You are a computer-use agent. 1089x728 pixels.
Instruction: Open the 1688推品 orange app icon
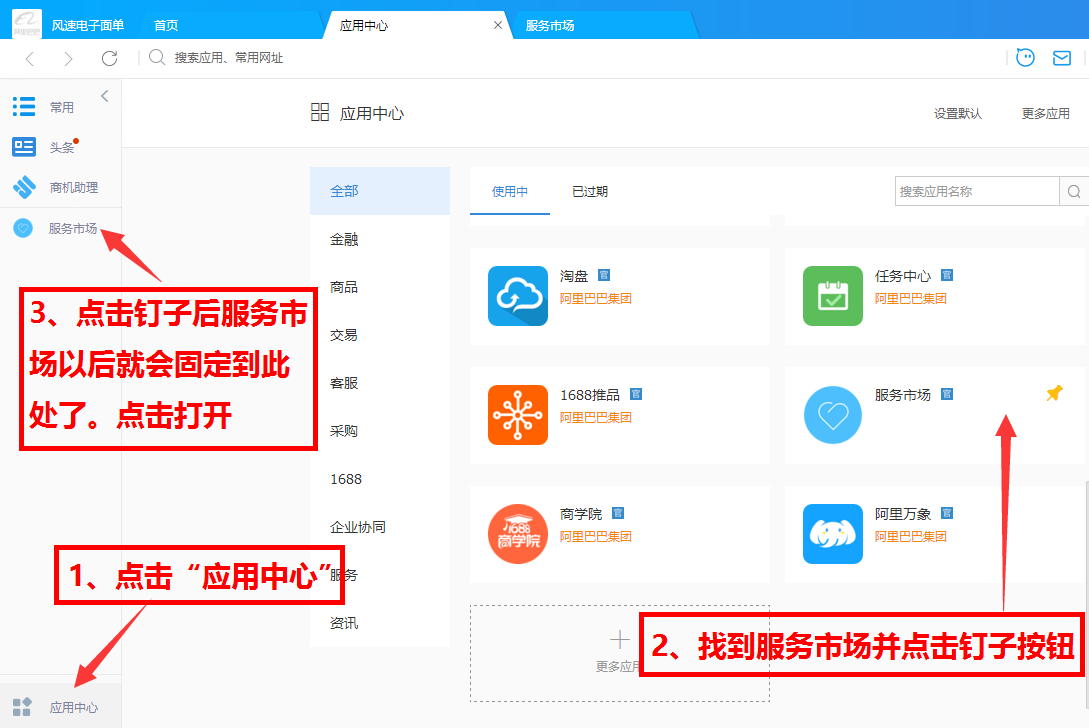click(517, 415)
